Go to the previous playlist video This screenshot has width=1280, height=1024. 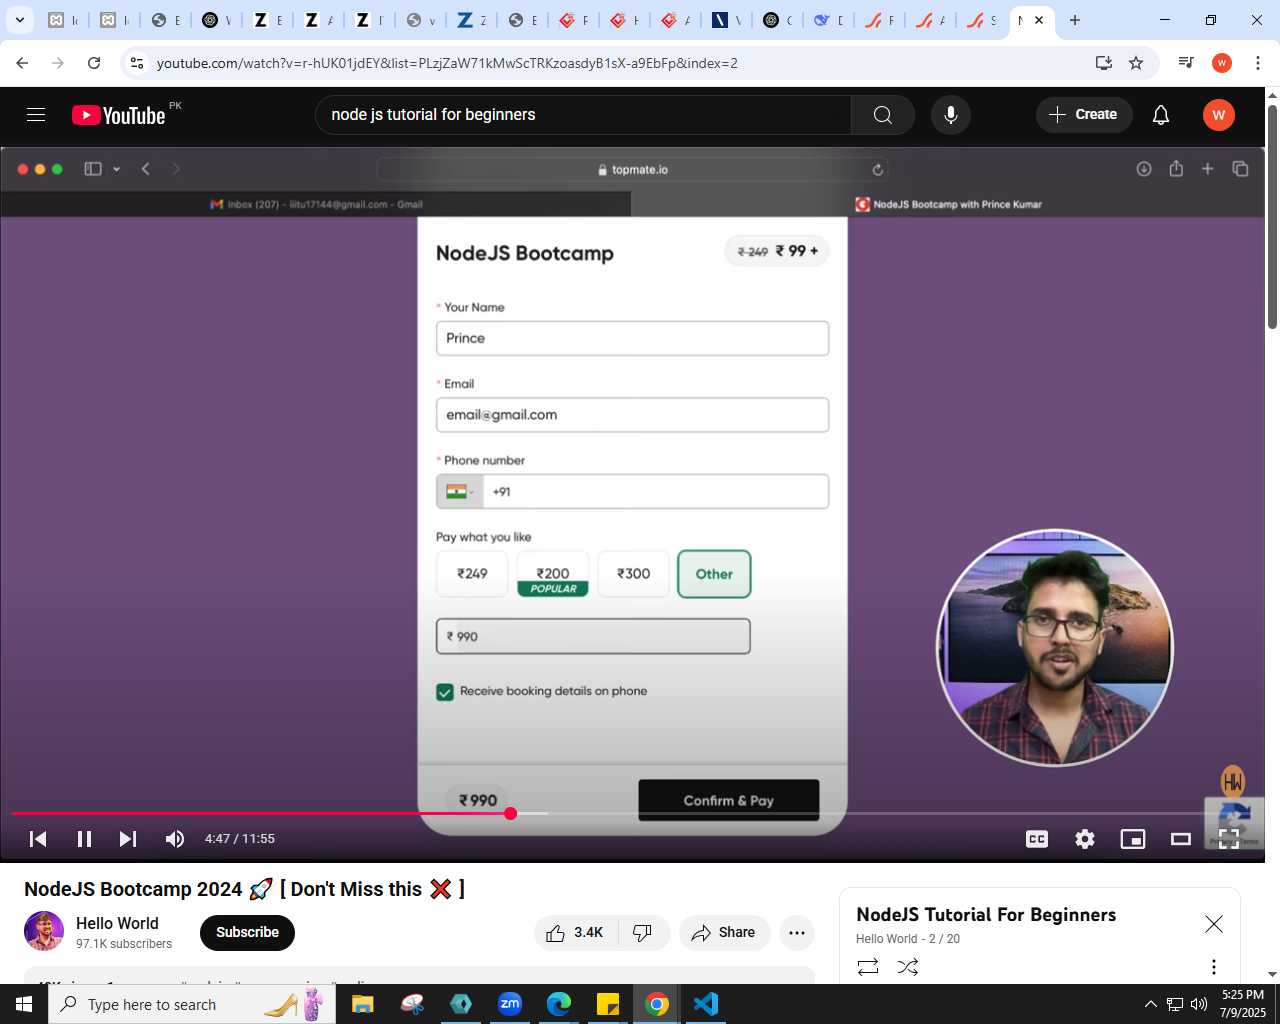click(38, 839)
